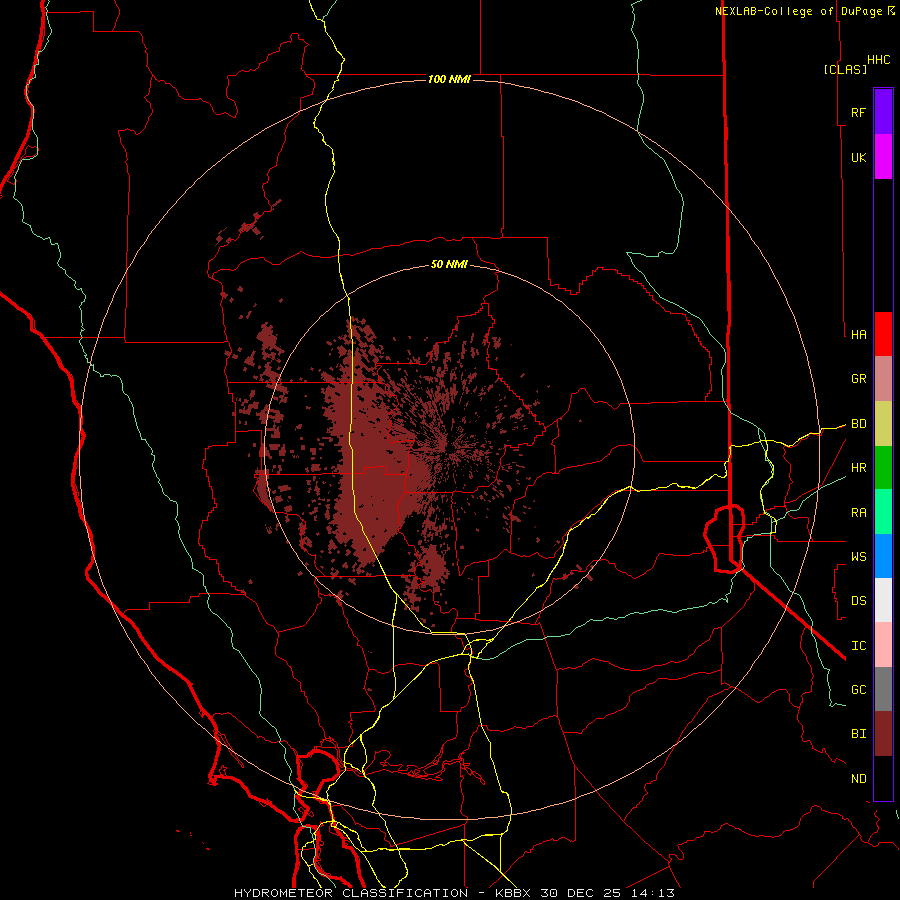Image resolution: width=900 pixels, height=900 pixels.
Task: Click the WS legend label
Action: 858,557
